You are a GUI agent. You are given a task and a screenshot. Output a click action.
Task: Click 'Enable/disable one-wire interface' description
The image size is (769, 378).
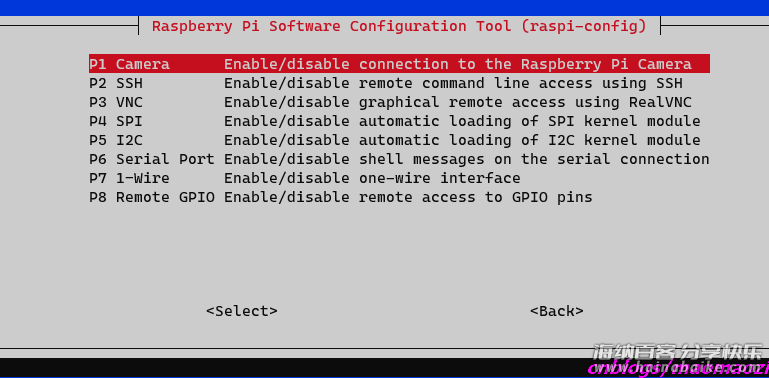pos(372,178)
